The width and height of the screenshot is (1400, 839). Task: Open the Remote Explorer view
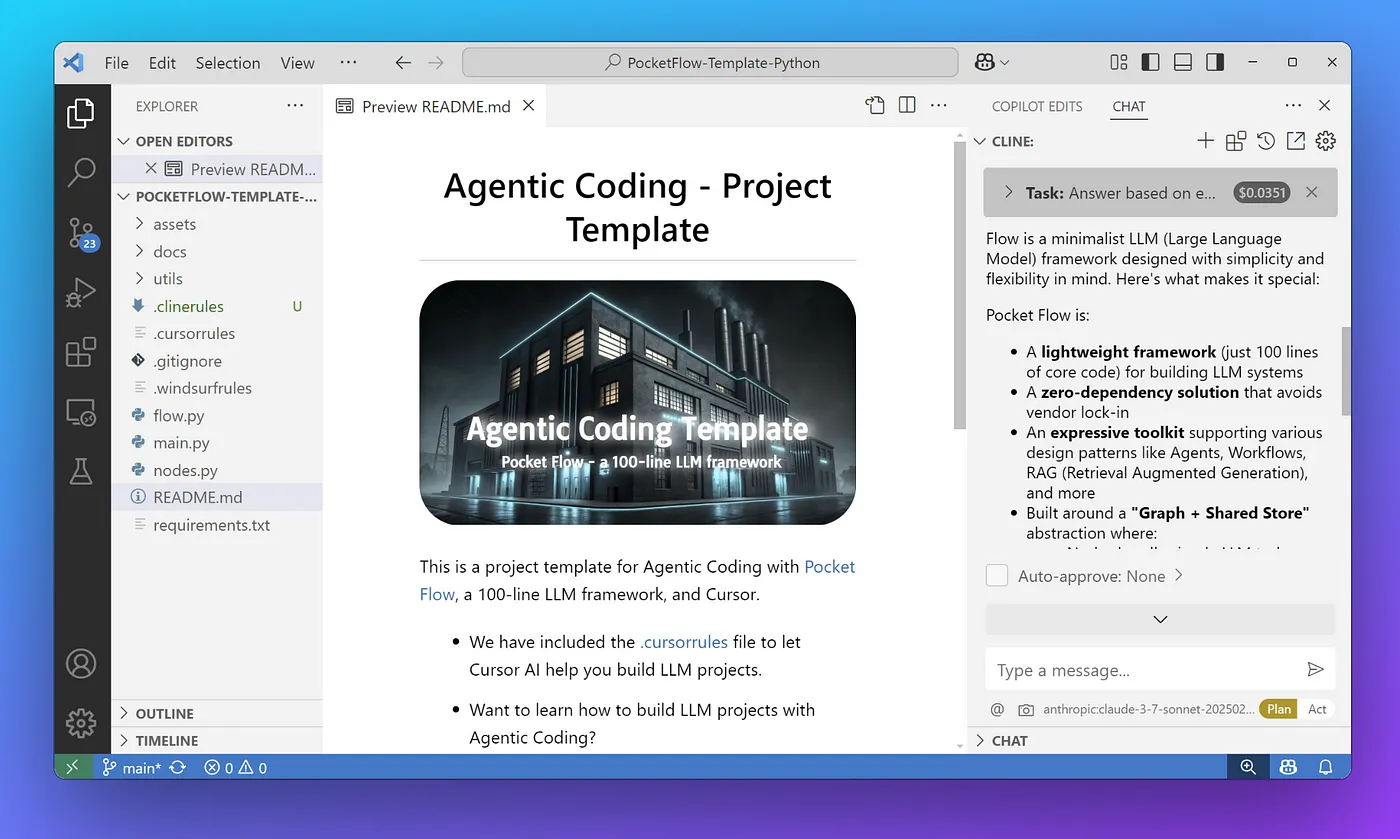(x=81, y=411)
